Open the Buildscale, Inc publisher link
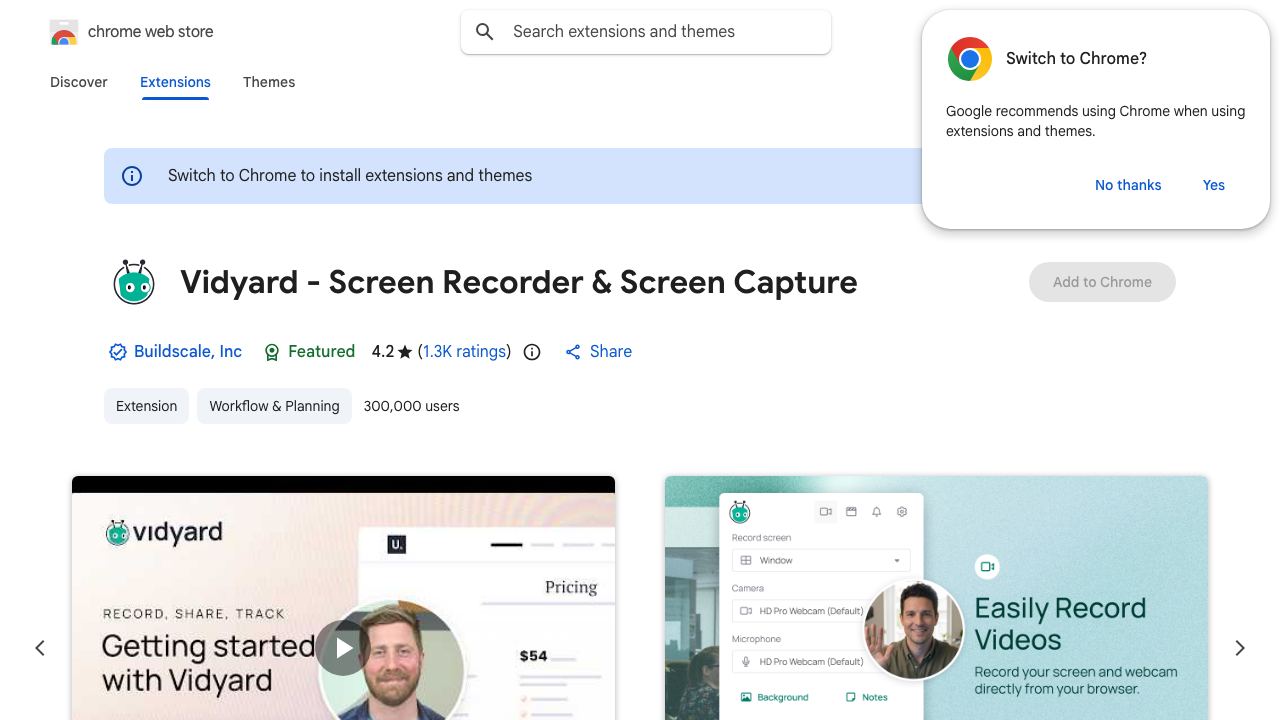The width and height of the screenshot is (1280, 720). (x=188, y=352)
